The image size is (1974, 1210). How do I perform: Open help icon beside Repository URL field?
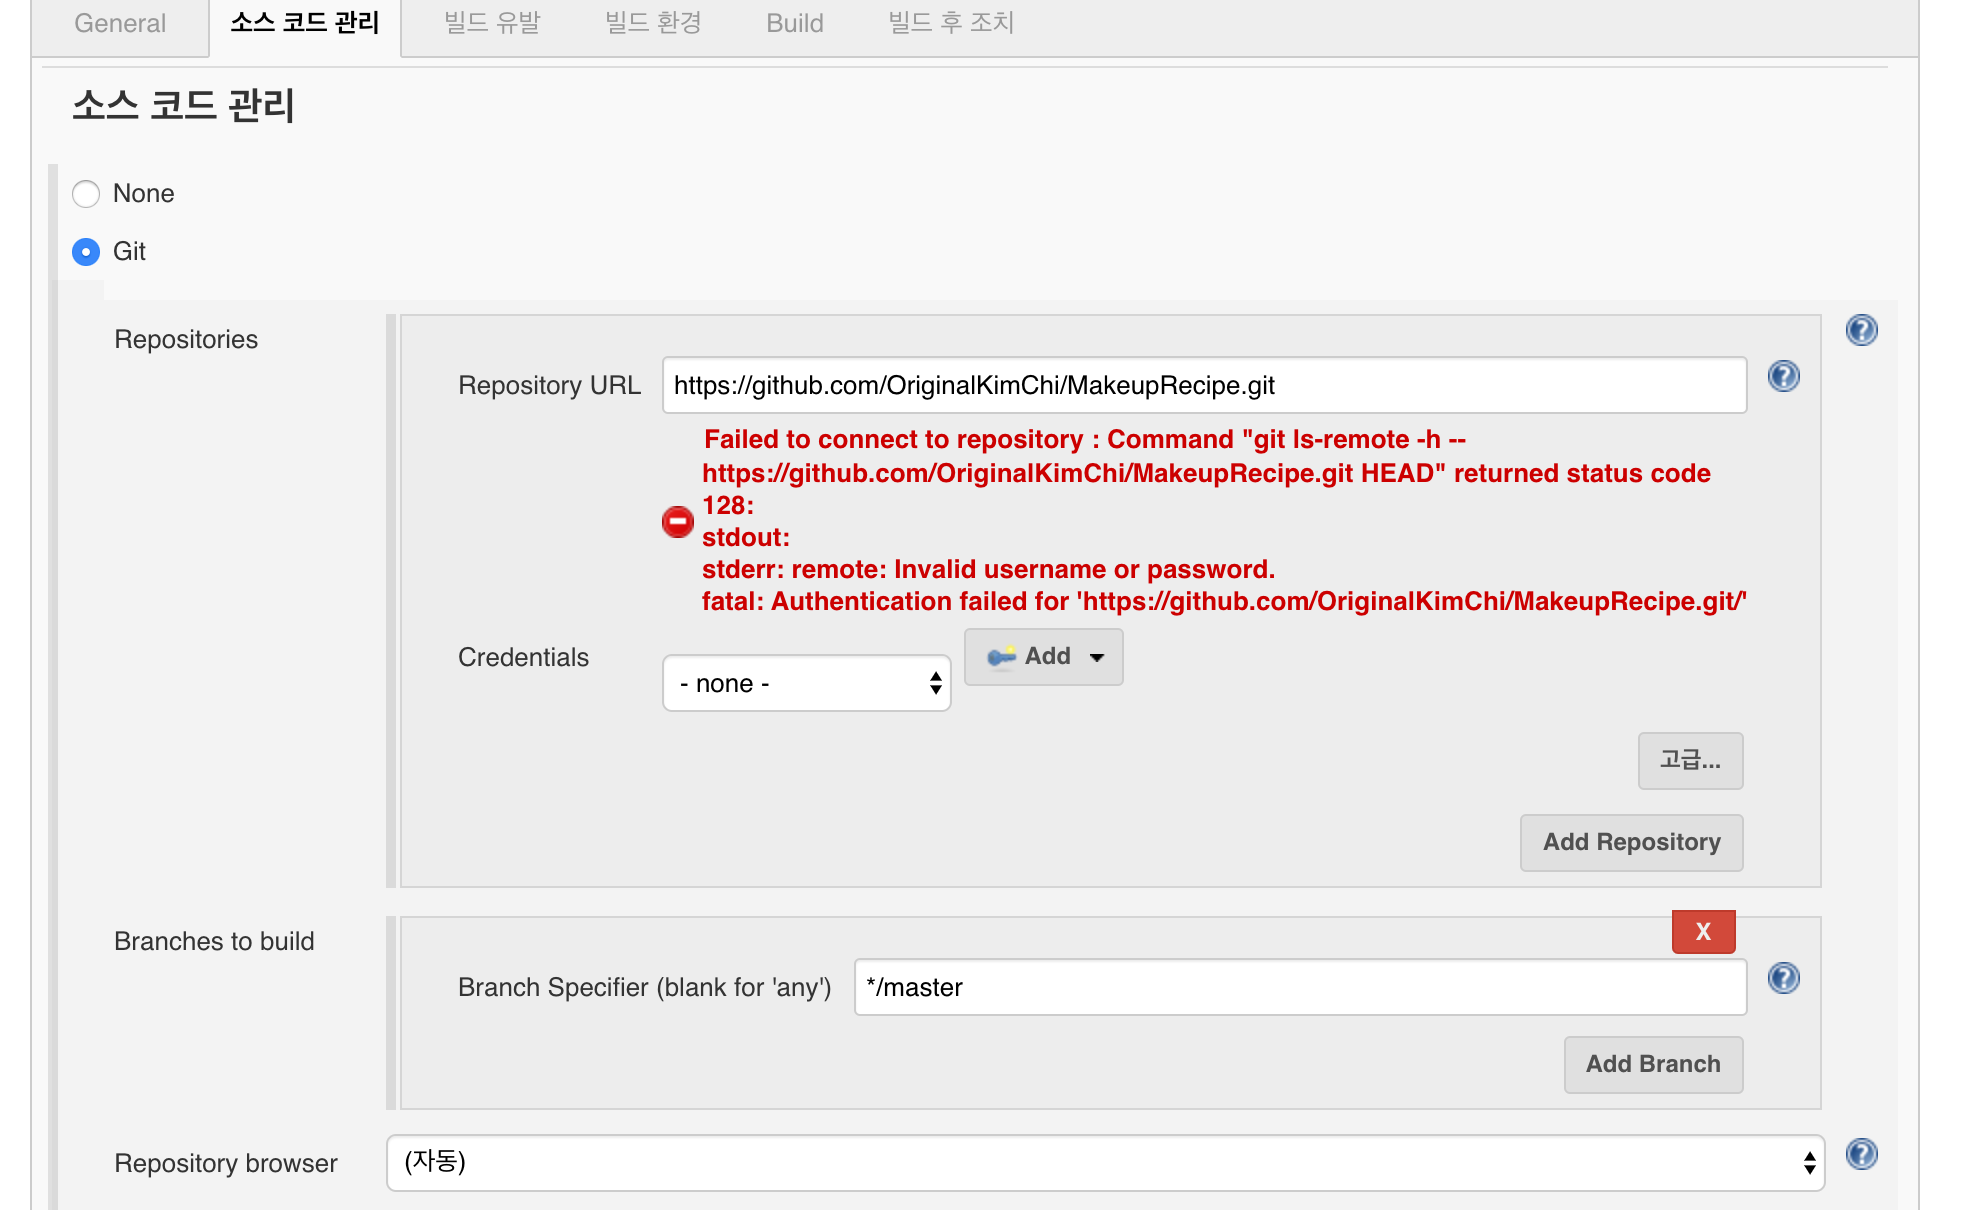click(1783, 376)
